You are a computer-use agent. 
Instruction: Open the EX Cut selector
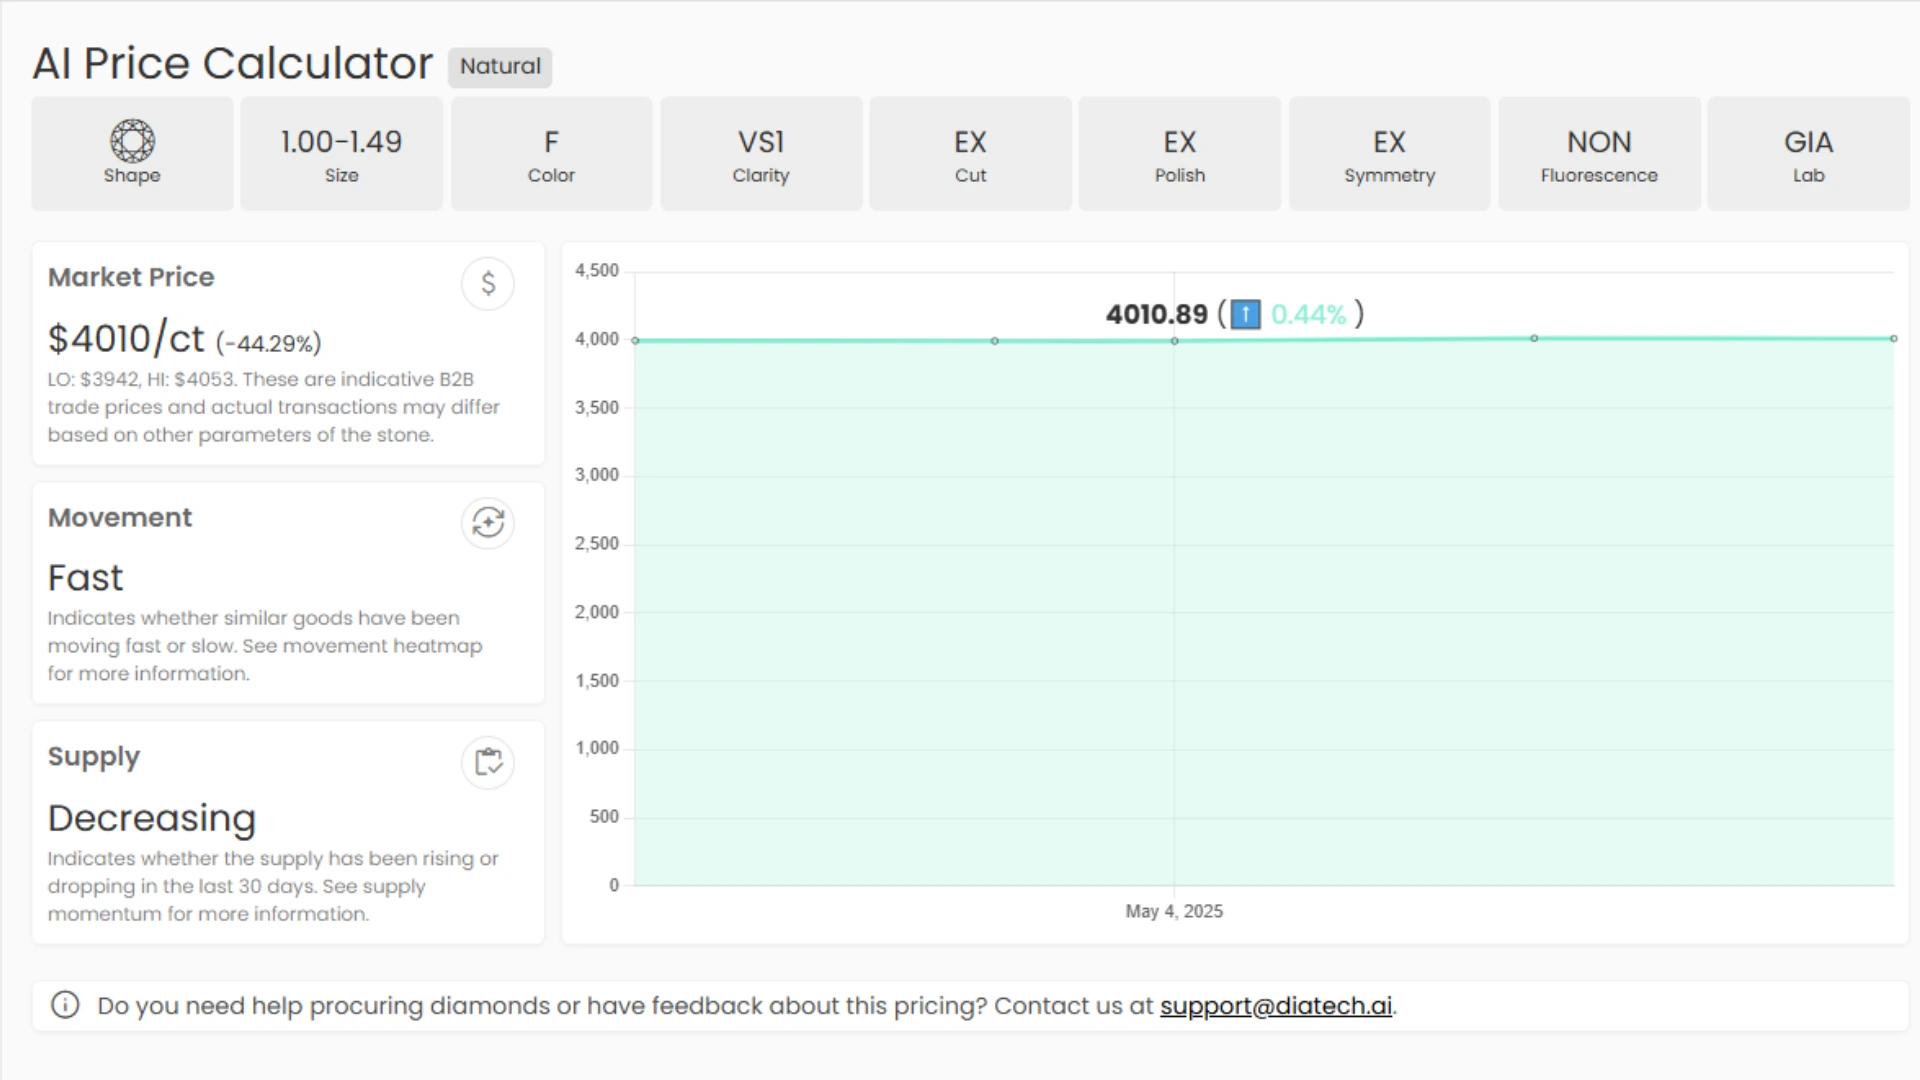[x=970, y=154]
